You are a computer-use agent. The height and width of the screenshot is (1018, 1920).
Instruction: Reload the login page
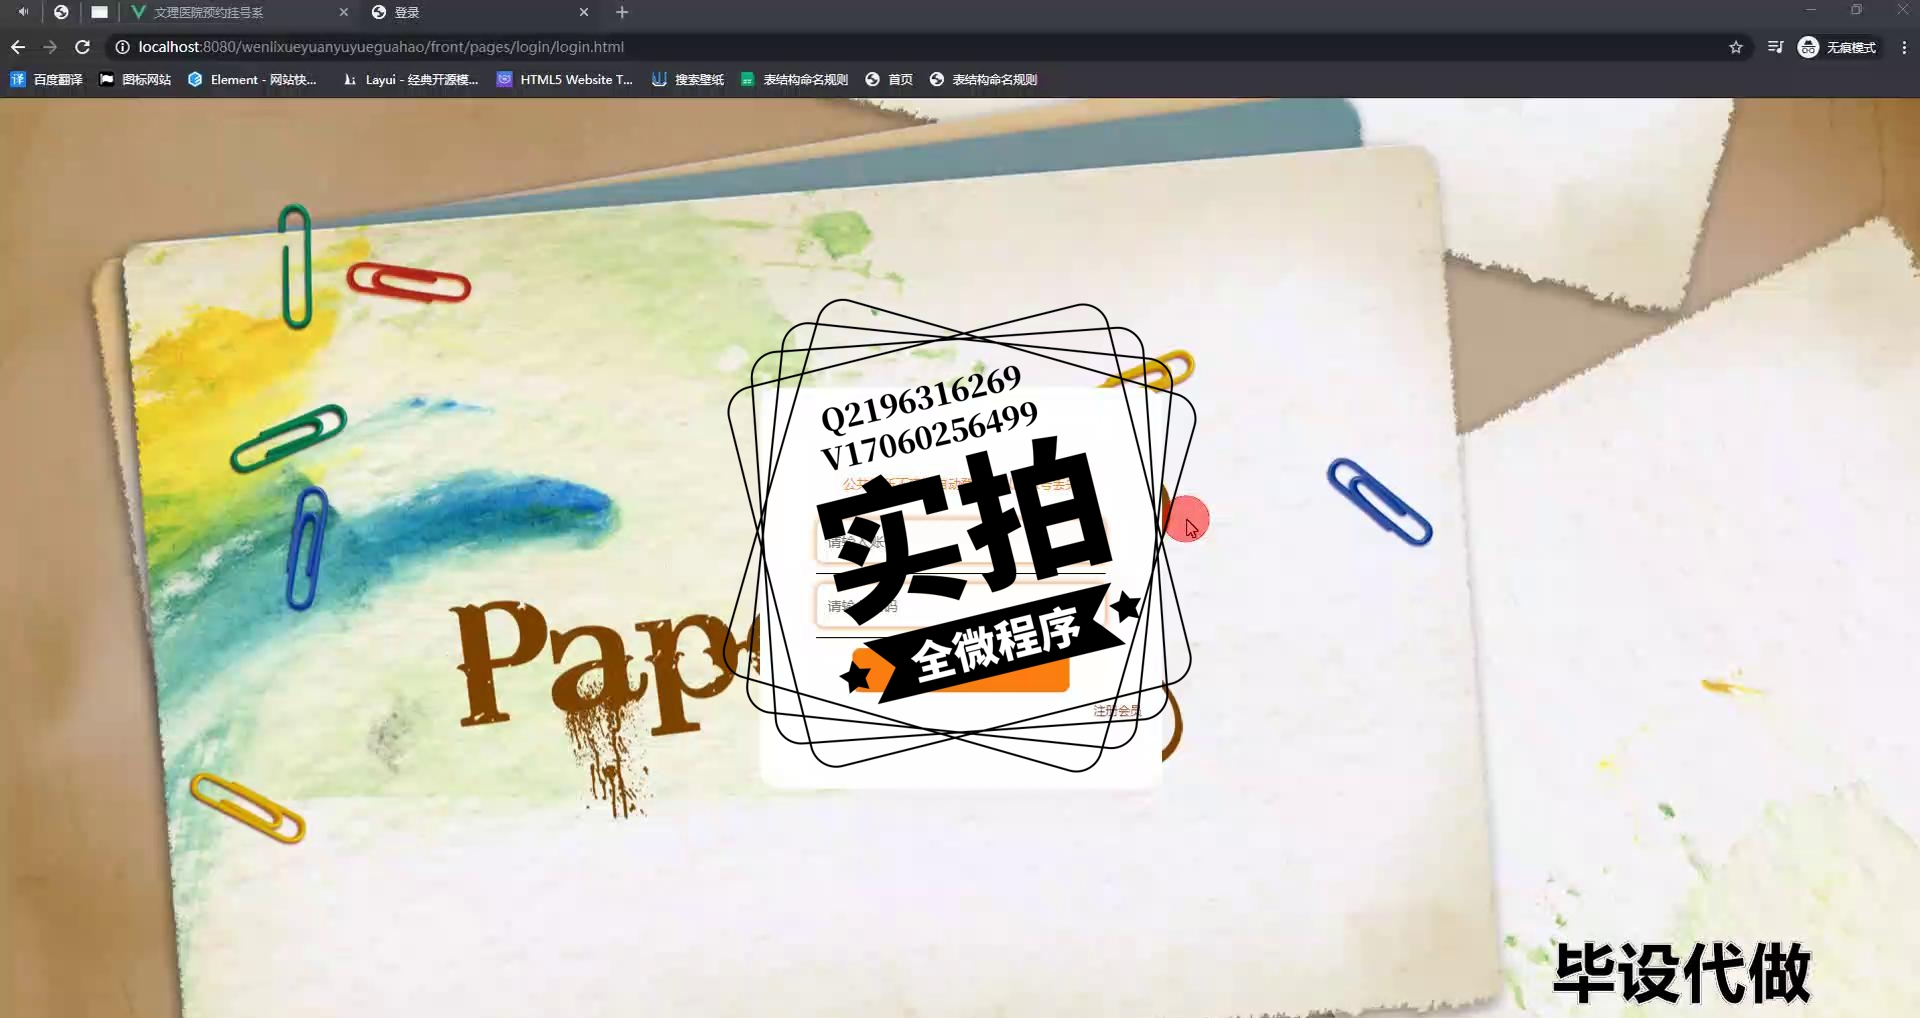pos(83,47)
